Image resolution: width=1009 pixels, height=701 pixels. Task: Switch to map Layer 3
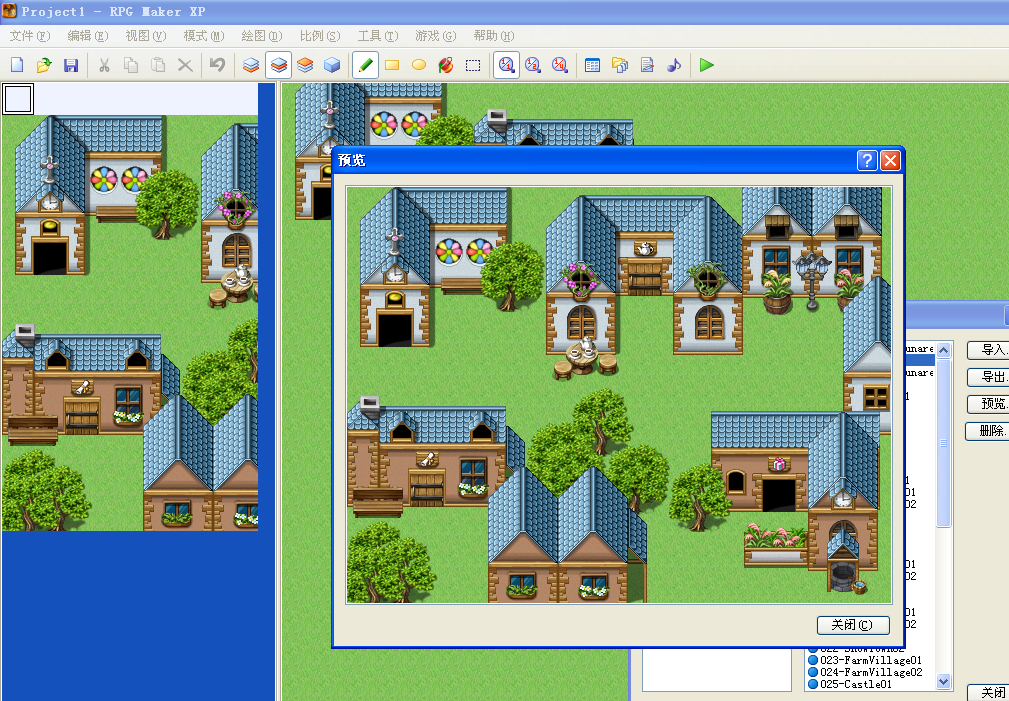pos(305,65)
